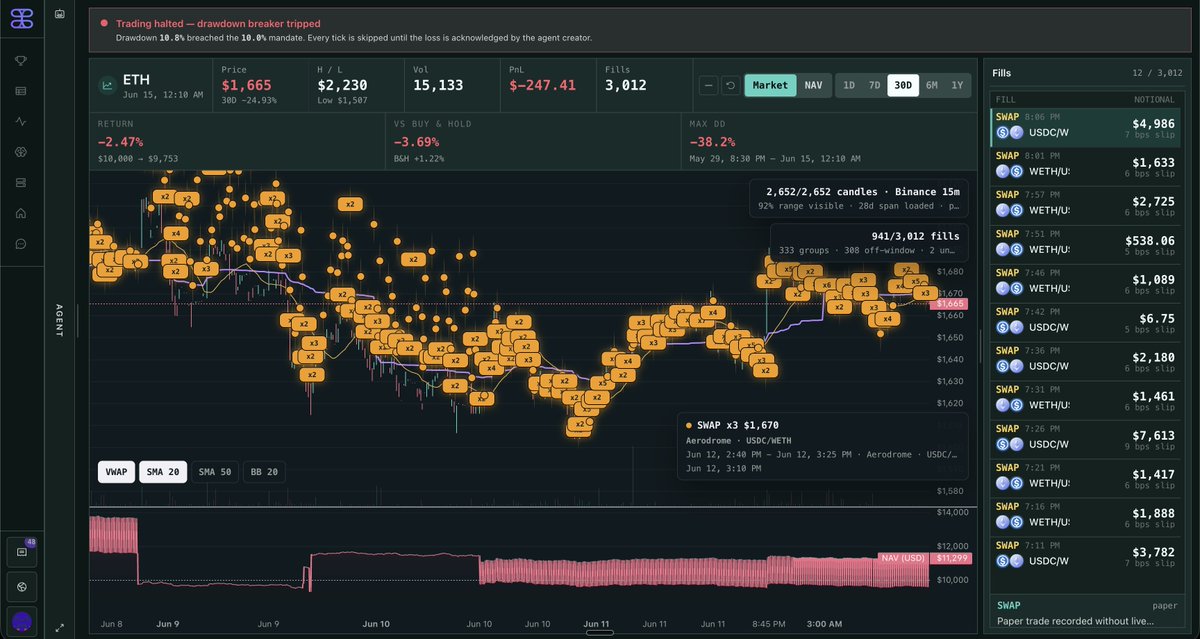Click the ETH chart symbol icon
The image size is (1200, 639).
click(106, 86)
